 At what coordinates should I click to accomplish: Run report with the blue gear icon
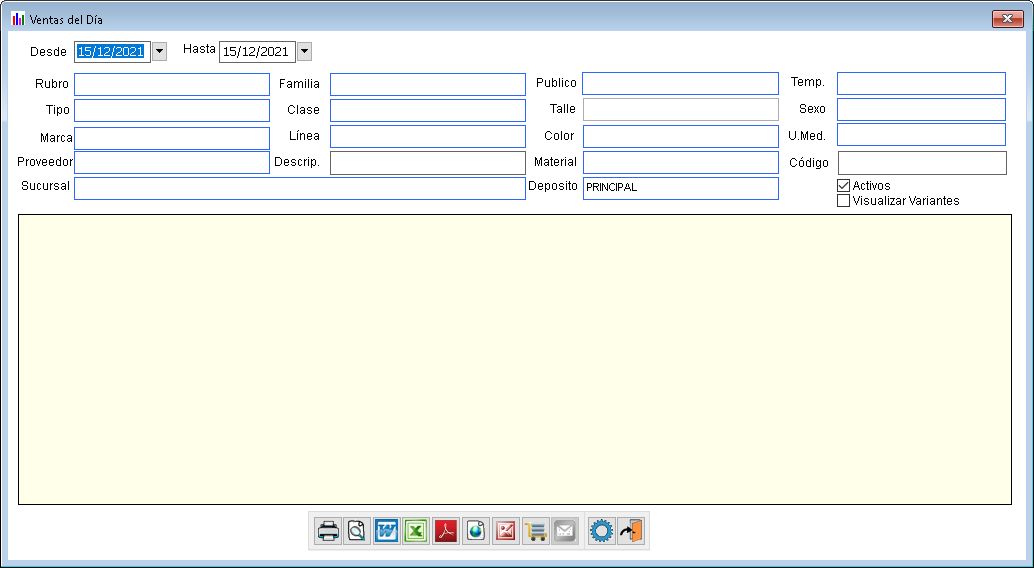pos(601,531)
